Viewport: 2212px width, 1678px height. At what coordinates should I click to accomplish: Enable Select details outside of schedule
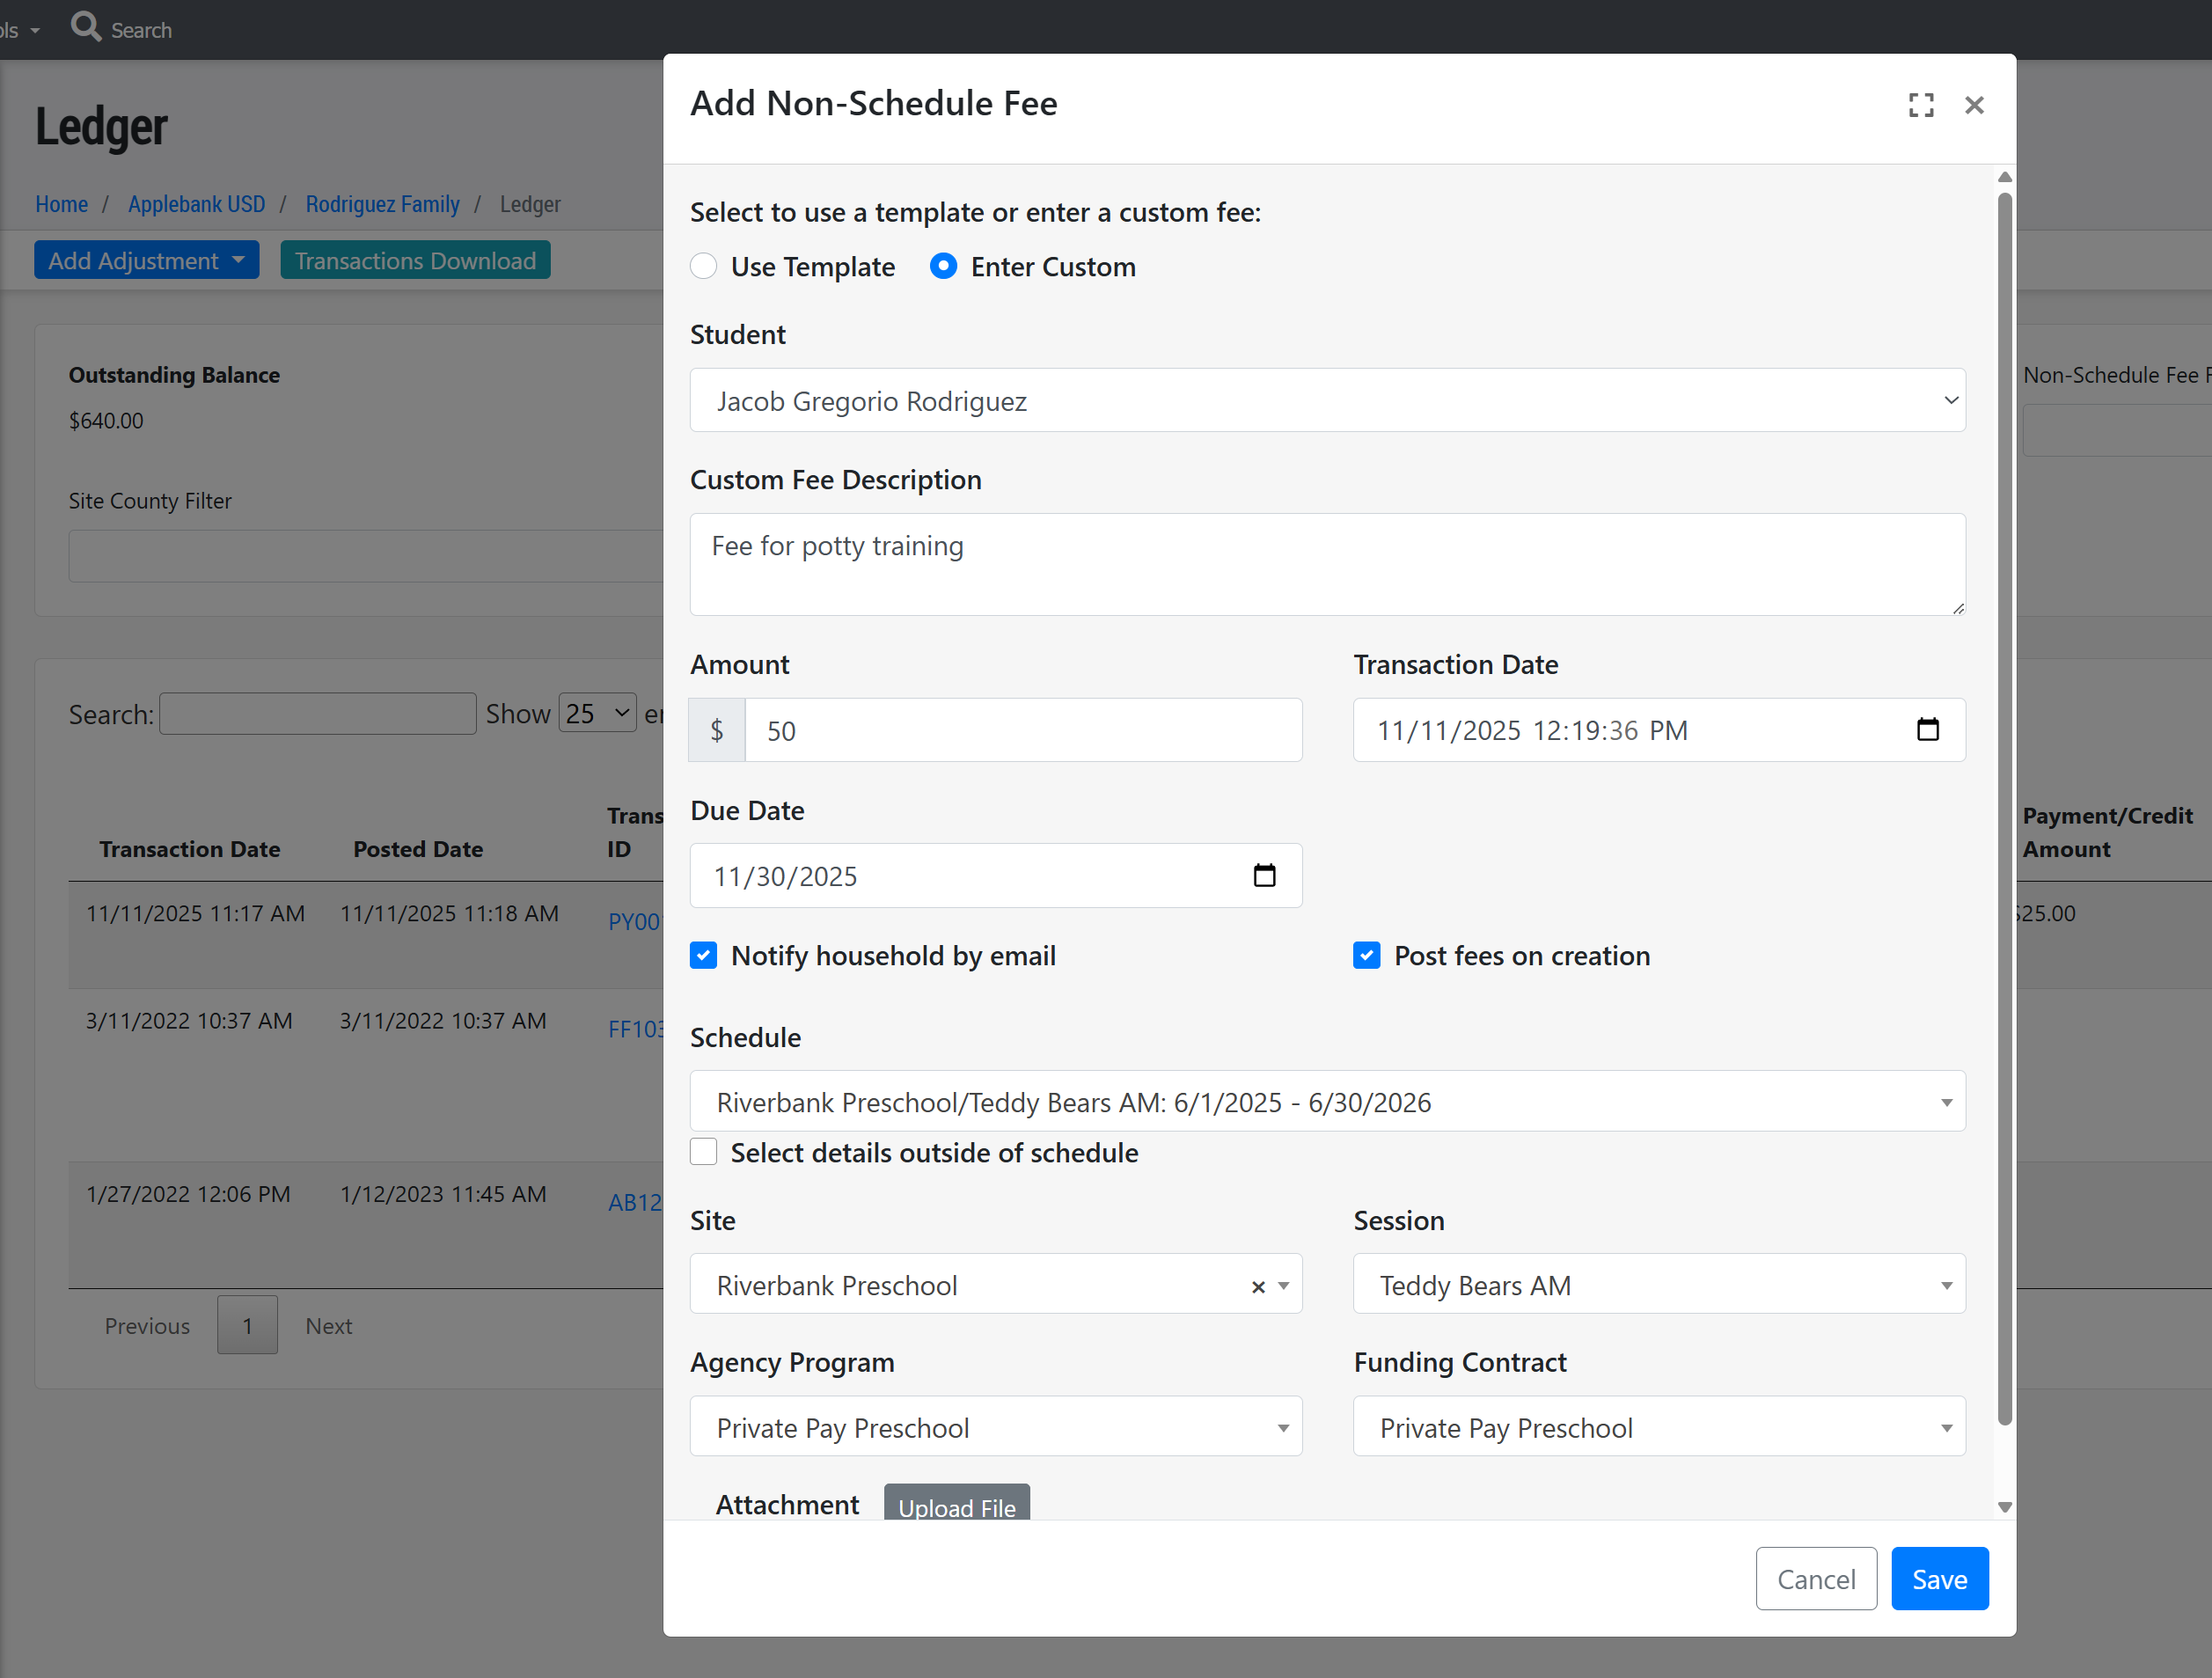[x=704, y=1152]
